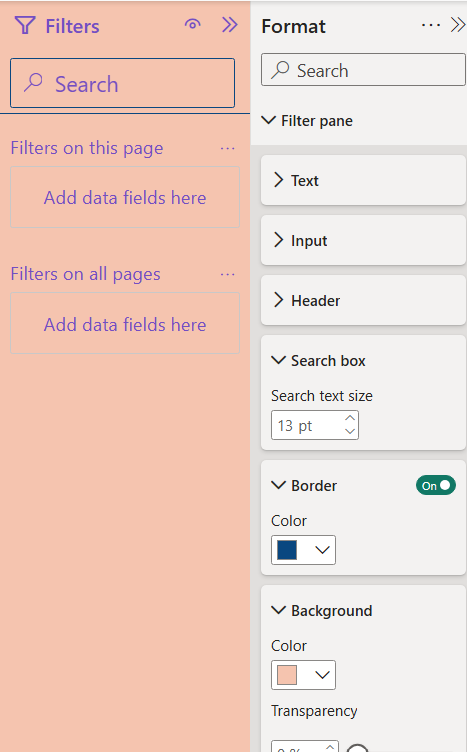Collapse the Format pane double chevron

[x=457, y=25]
